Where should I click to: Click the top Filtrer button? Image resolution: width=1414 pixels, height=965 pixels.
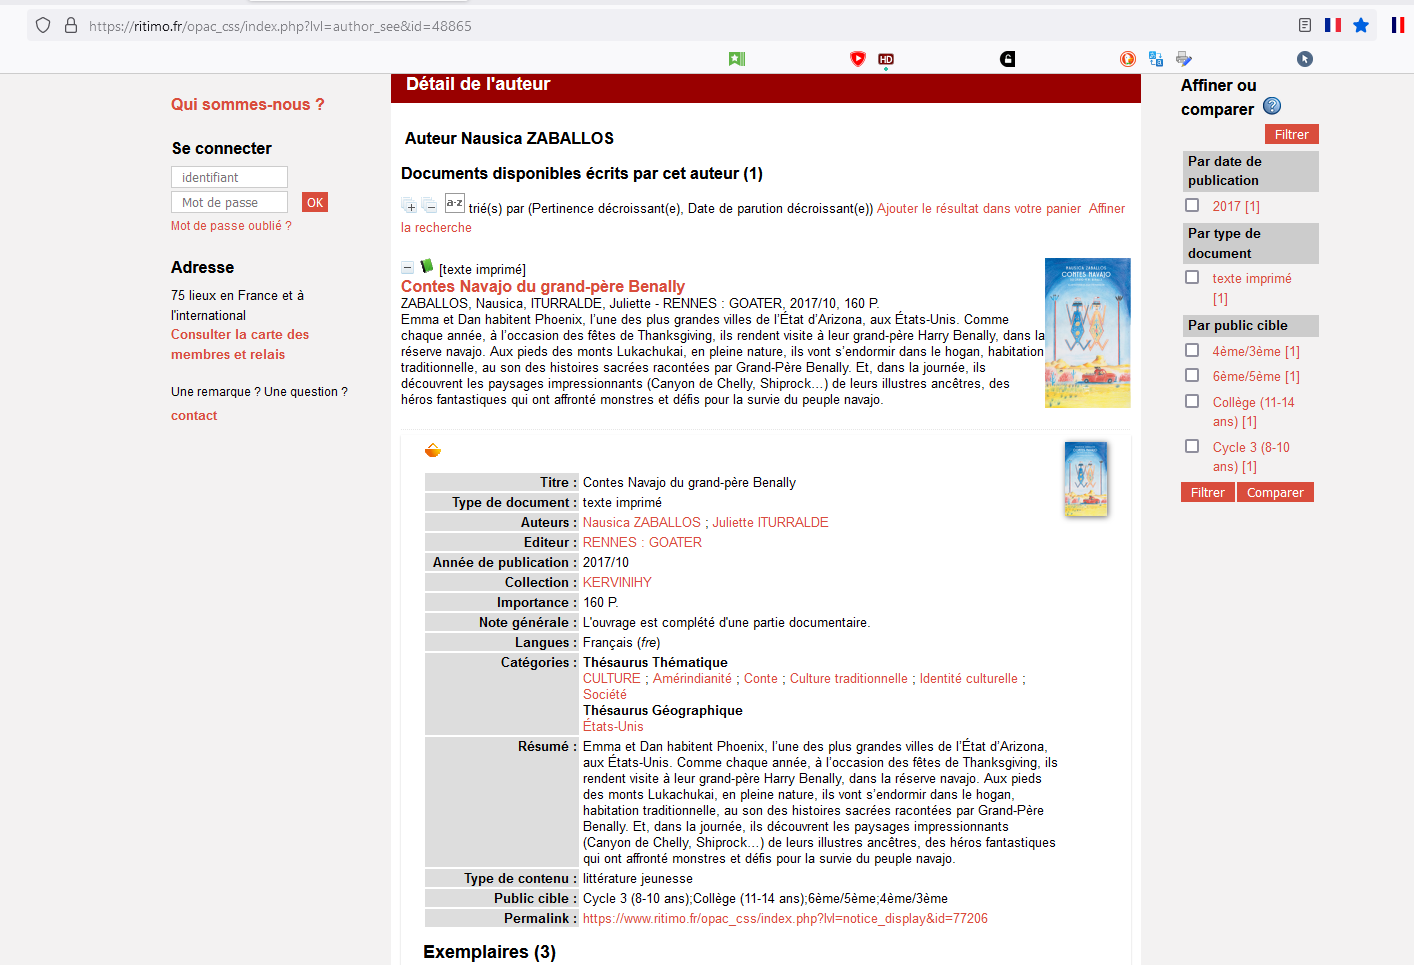click(x=1292, y=134)
